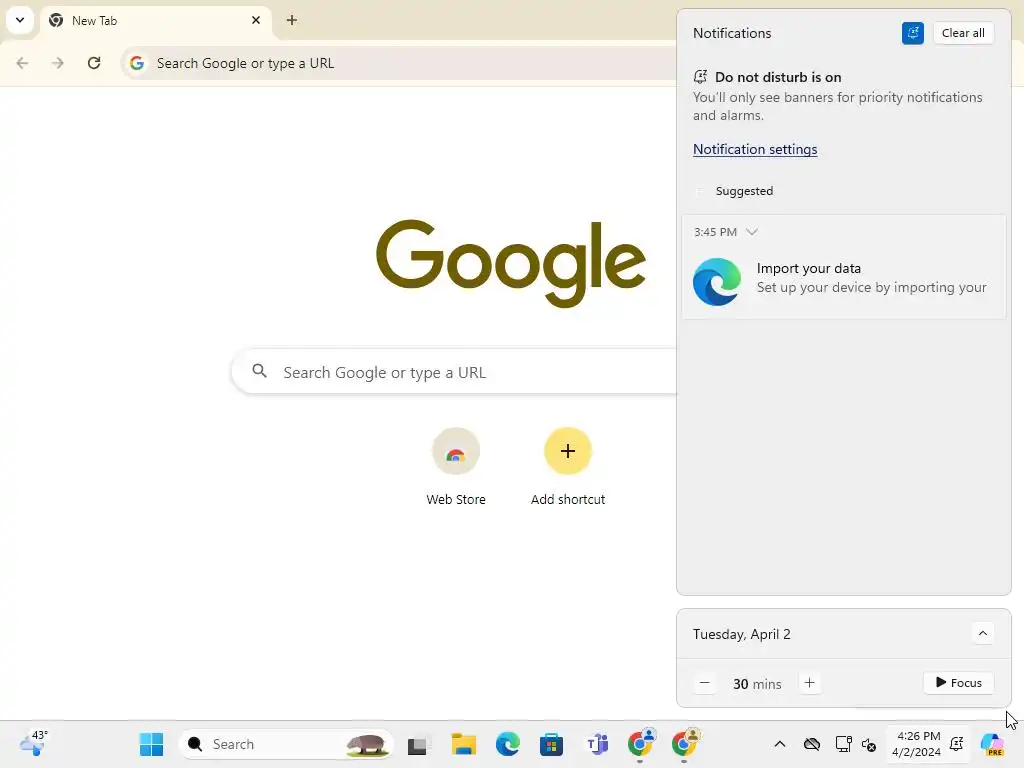Image resolution: width=1024 pixels, height=768 pixels.
Task: Click the Edge icon in the notification
Action: pos(716,282)
